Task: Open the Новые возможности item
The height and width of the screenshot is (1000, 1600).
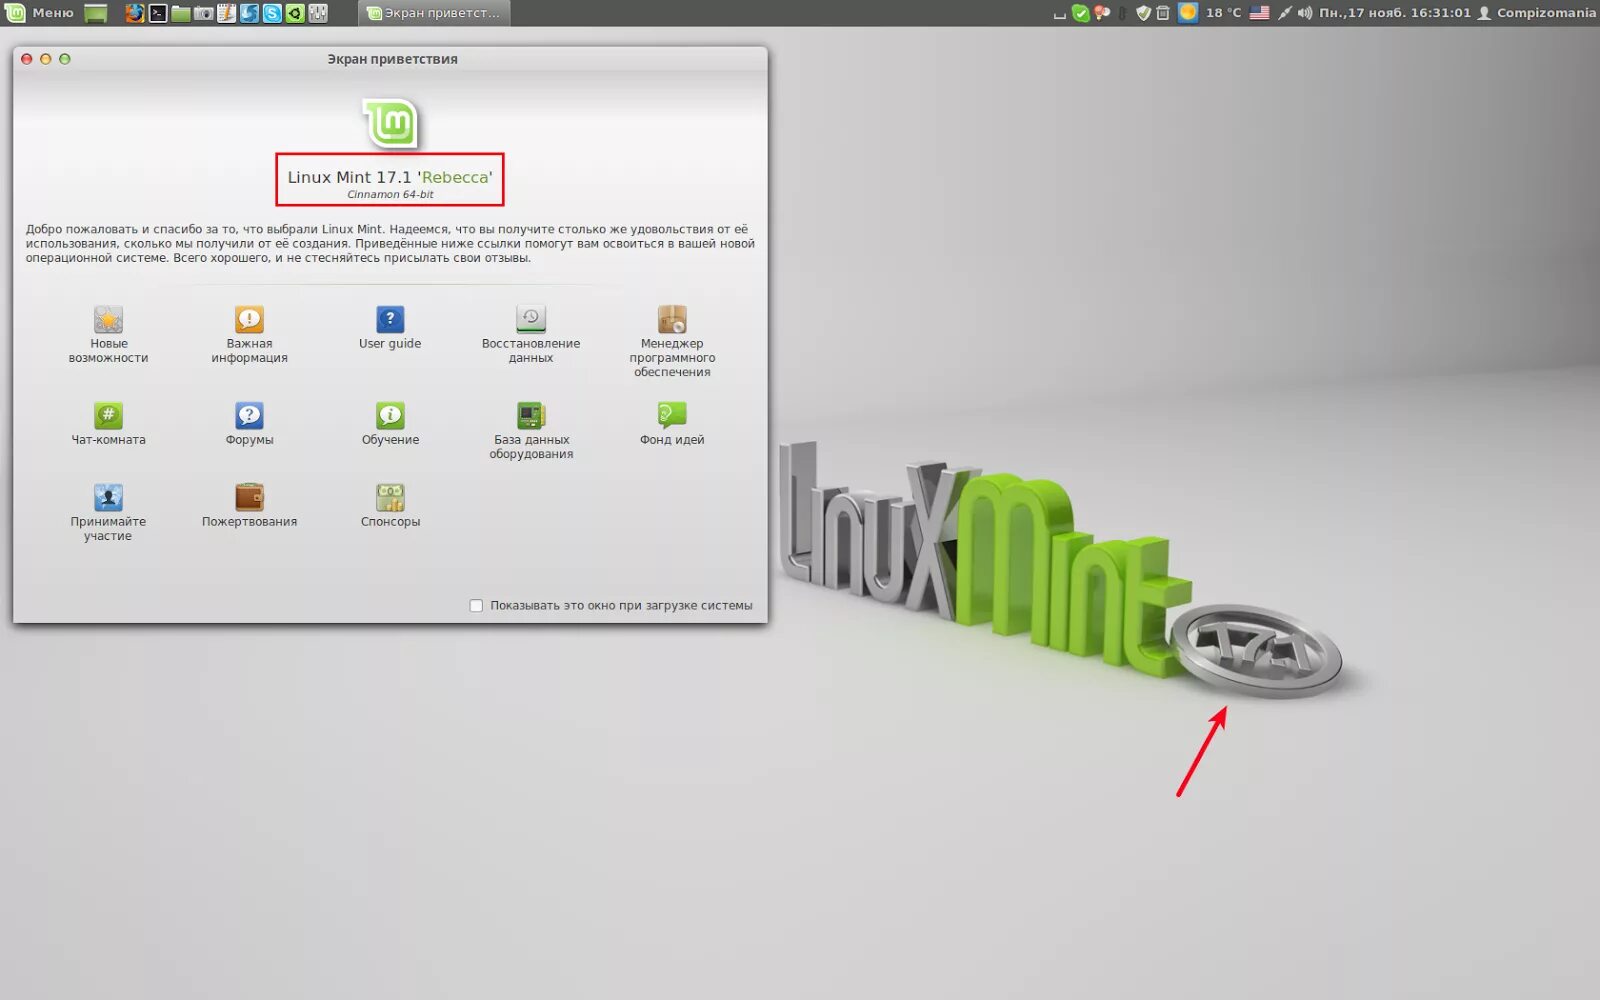Action: coord(108,334)
